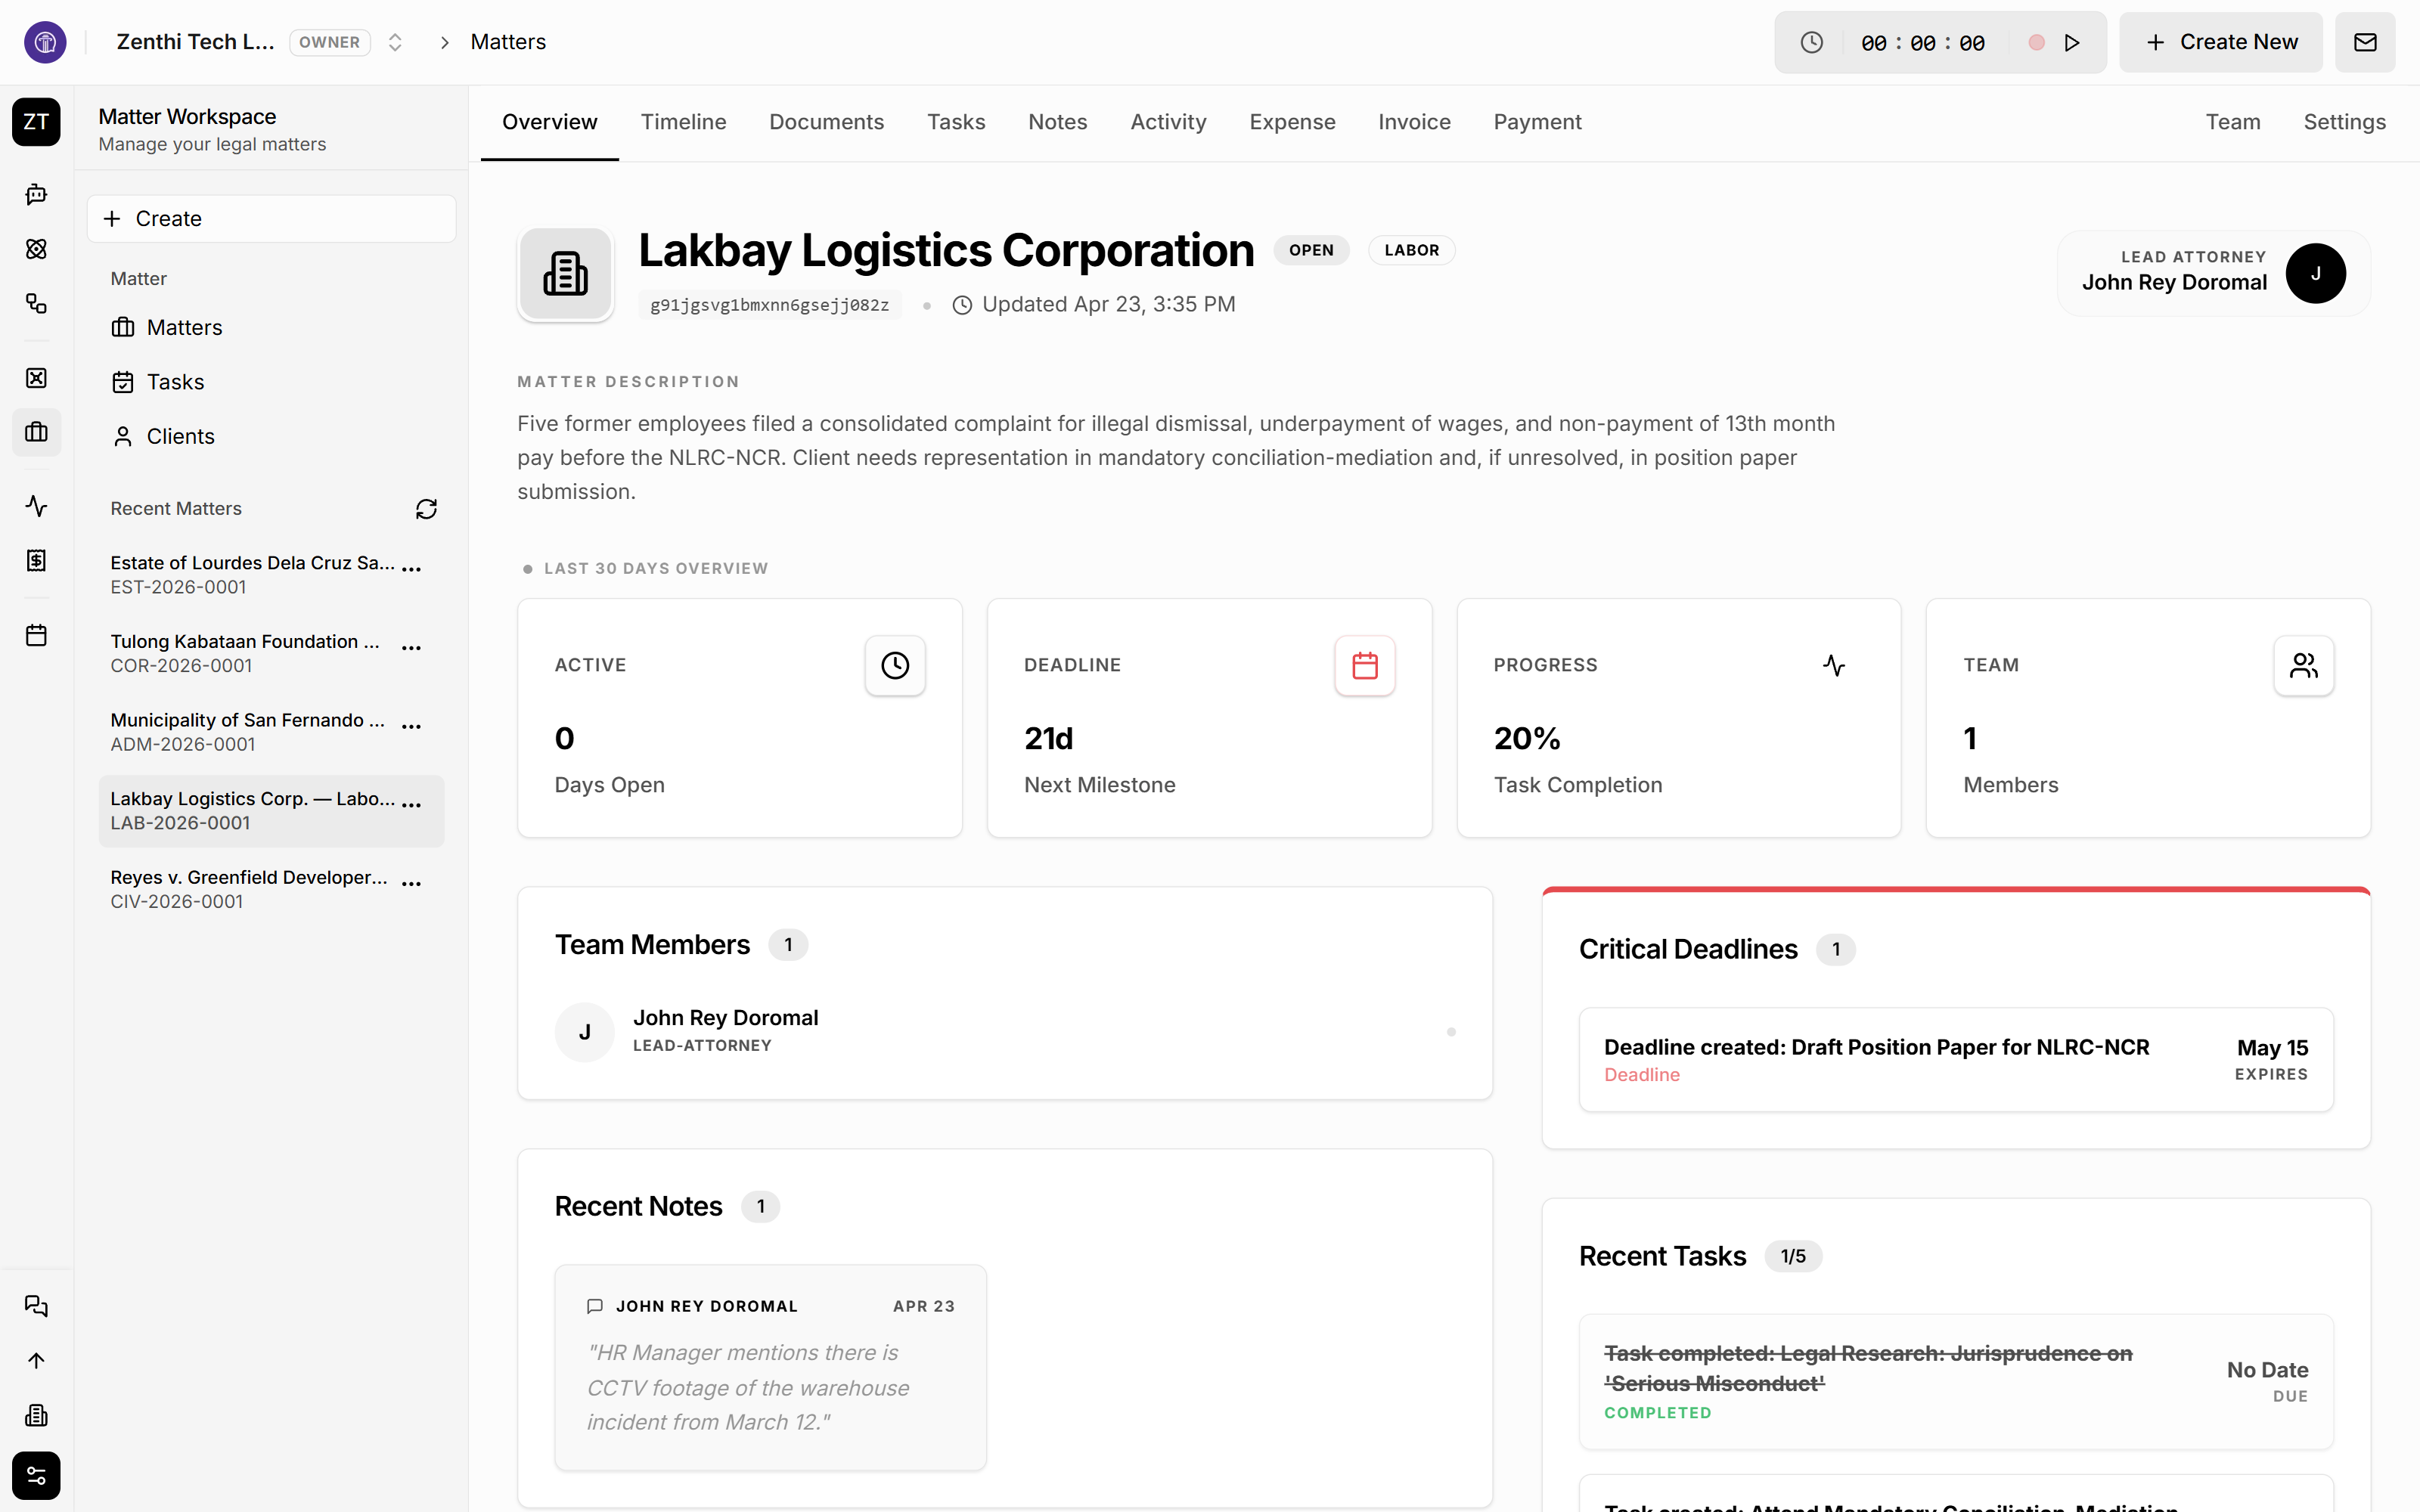Click the Matters breadcrumb link
Image resolution: width=2420 pixels, height=1512 pixels.
(x=508, y=42)
